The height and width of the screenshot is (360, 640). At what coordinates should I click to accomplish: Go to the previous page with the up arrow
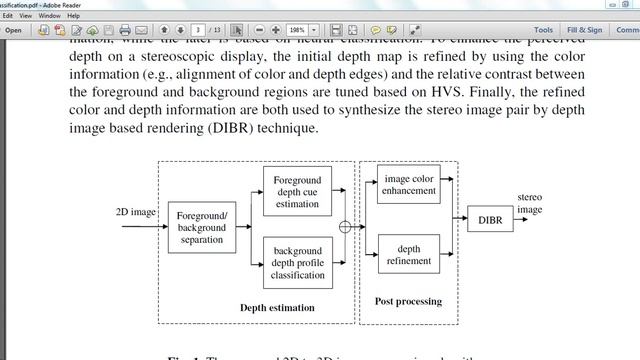tap(164, 30)
